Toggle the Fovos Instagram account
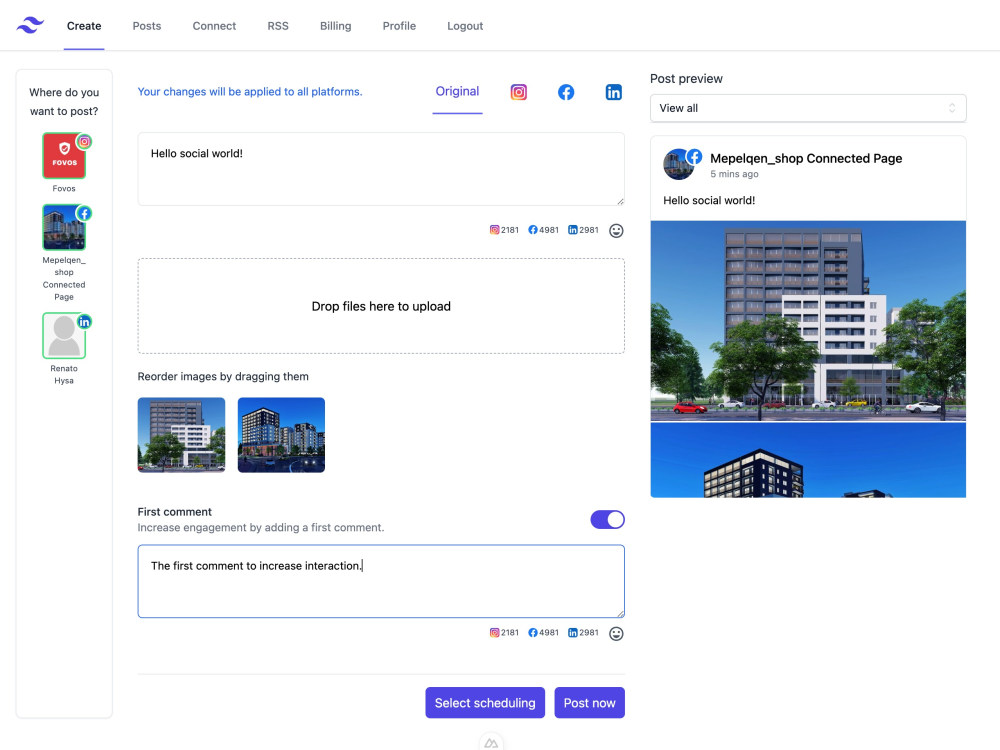The height and width of the screenshot is (750, 1000). click(64, 156)
